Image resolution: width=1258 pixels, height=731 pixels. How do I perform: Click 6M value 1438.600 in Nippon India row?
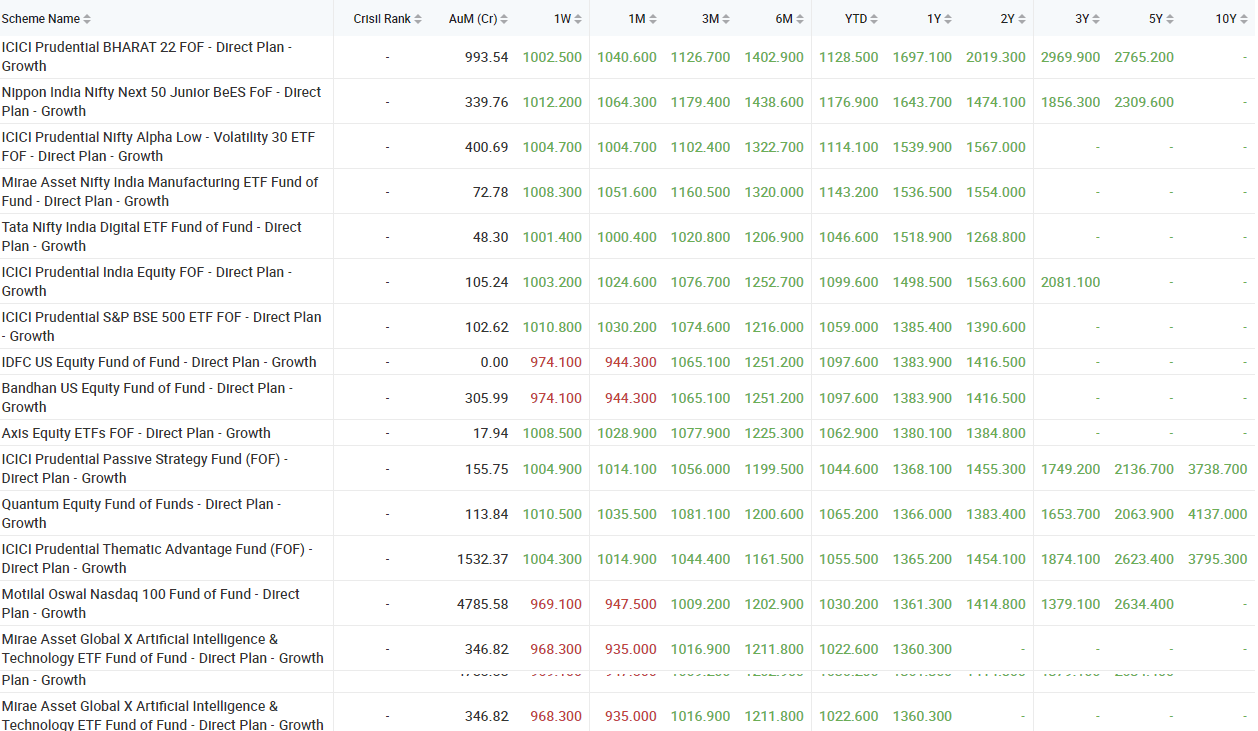774,102
